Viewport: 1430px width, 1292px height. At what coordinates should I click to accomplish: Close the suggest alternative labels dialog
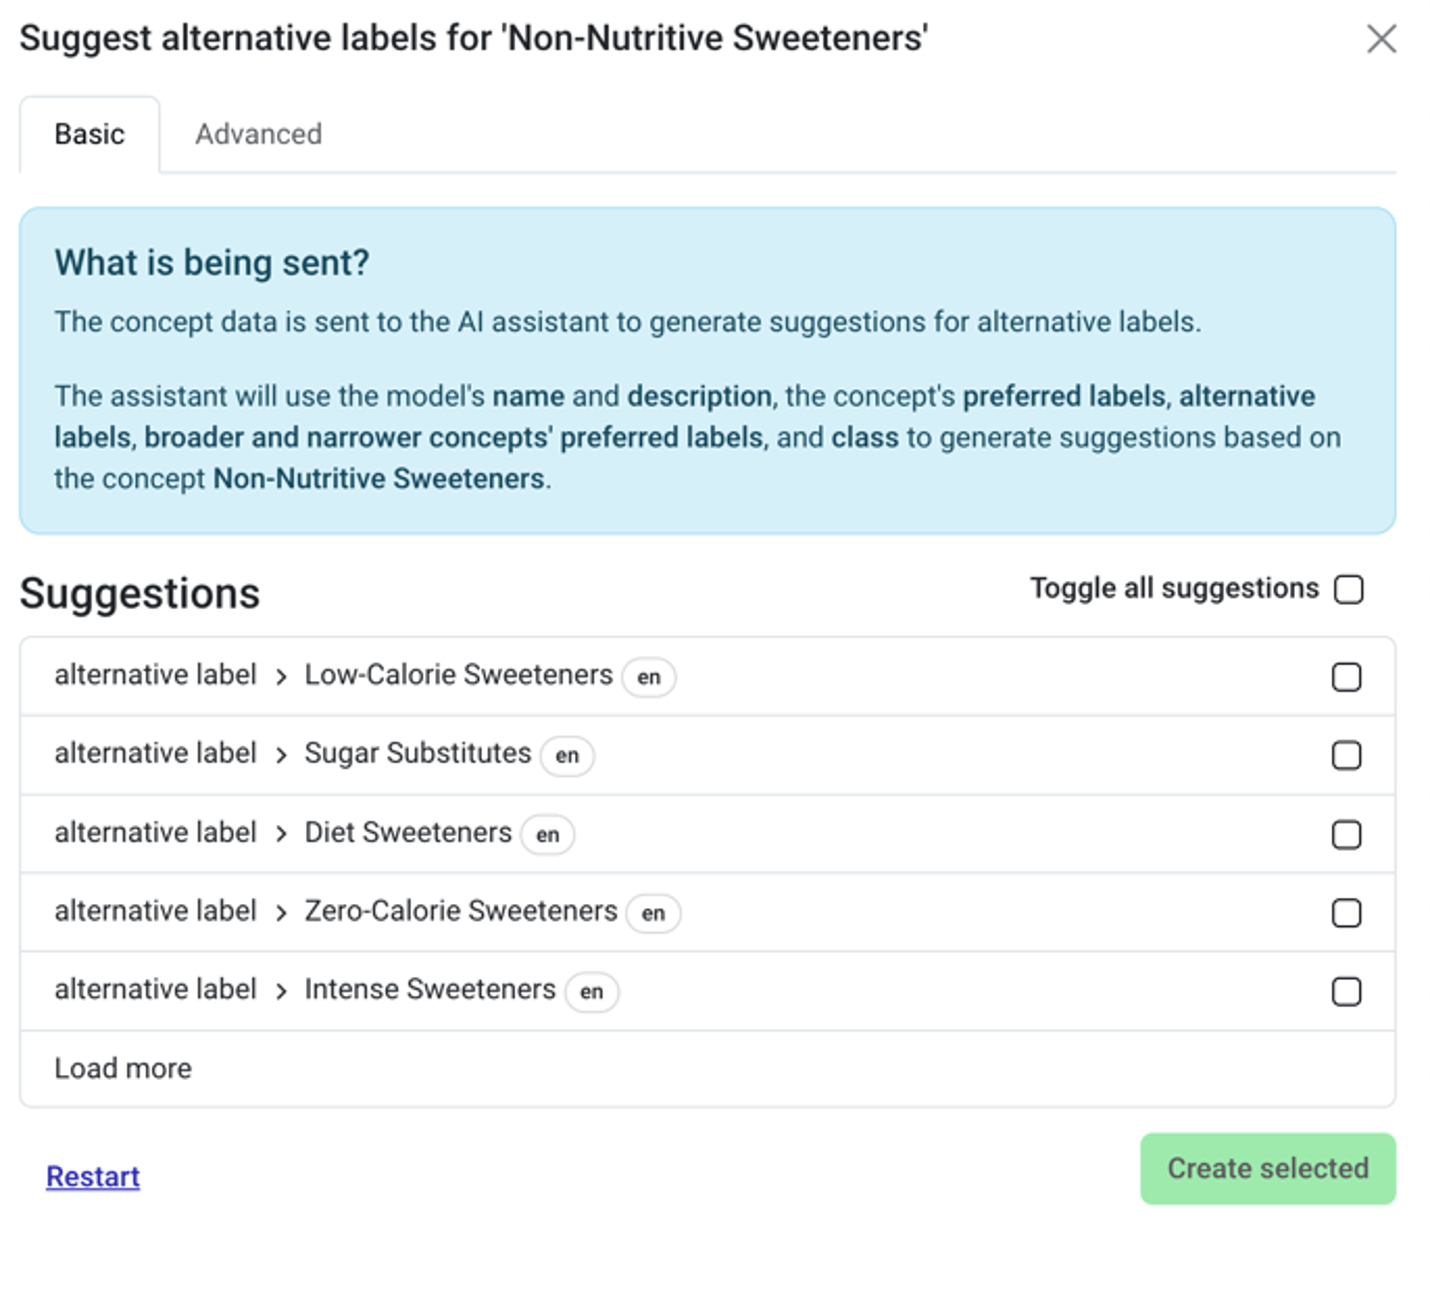pos(1381,39)
